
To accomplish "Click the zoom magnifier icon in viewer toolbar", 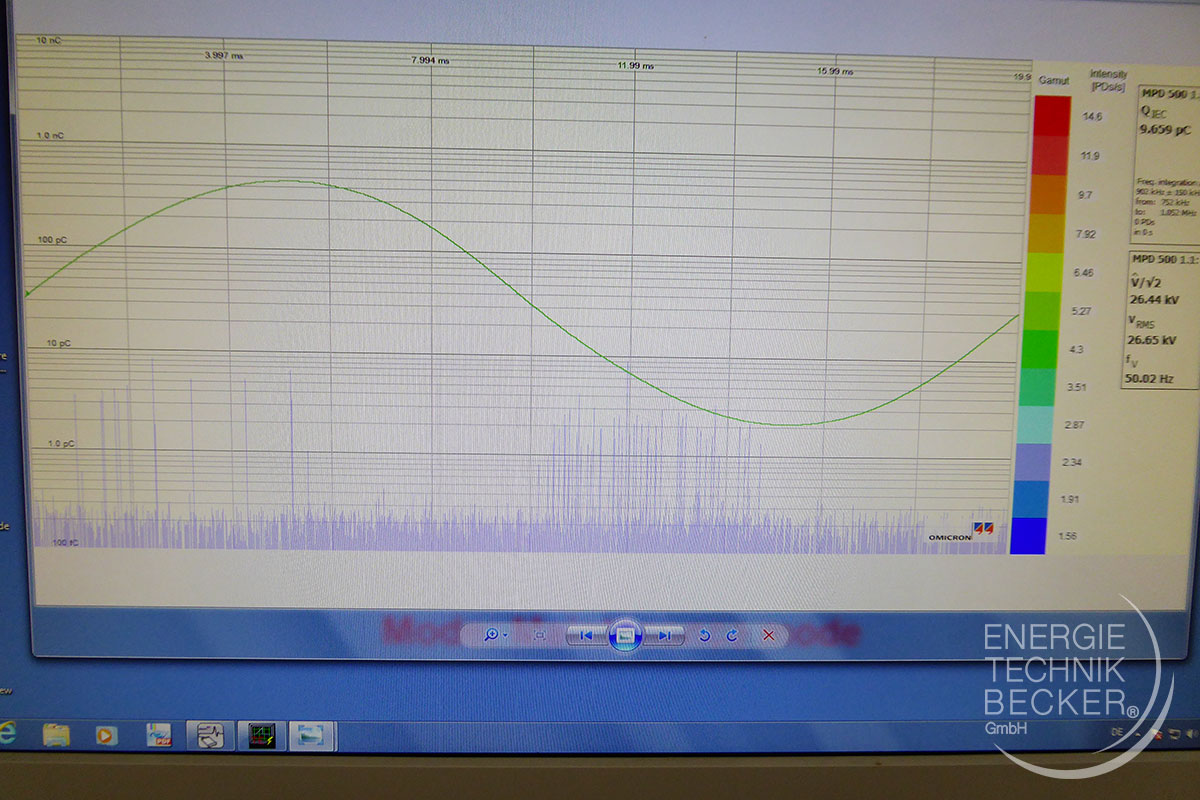I will pyautogui.click(x=491, y=635).
